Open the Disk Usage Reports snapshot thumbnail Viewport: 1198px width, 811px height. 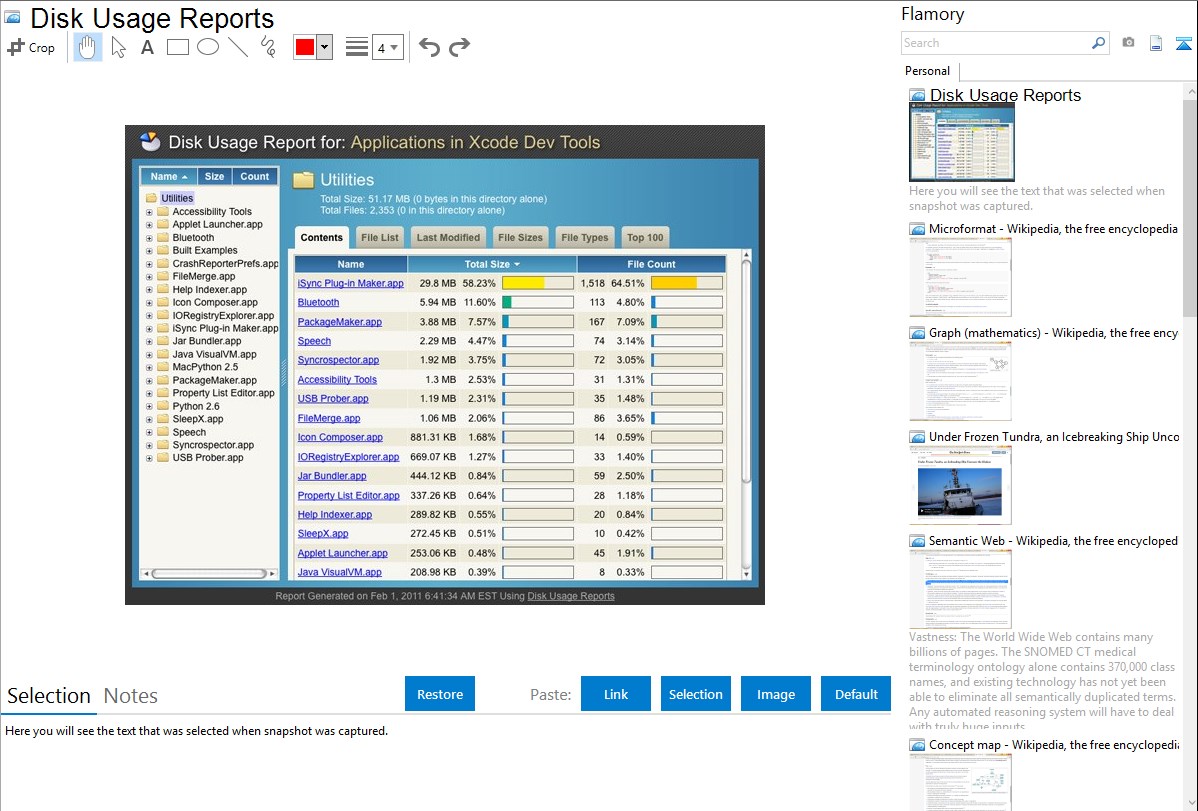(962, 142)
